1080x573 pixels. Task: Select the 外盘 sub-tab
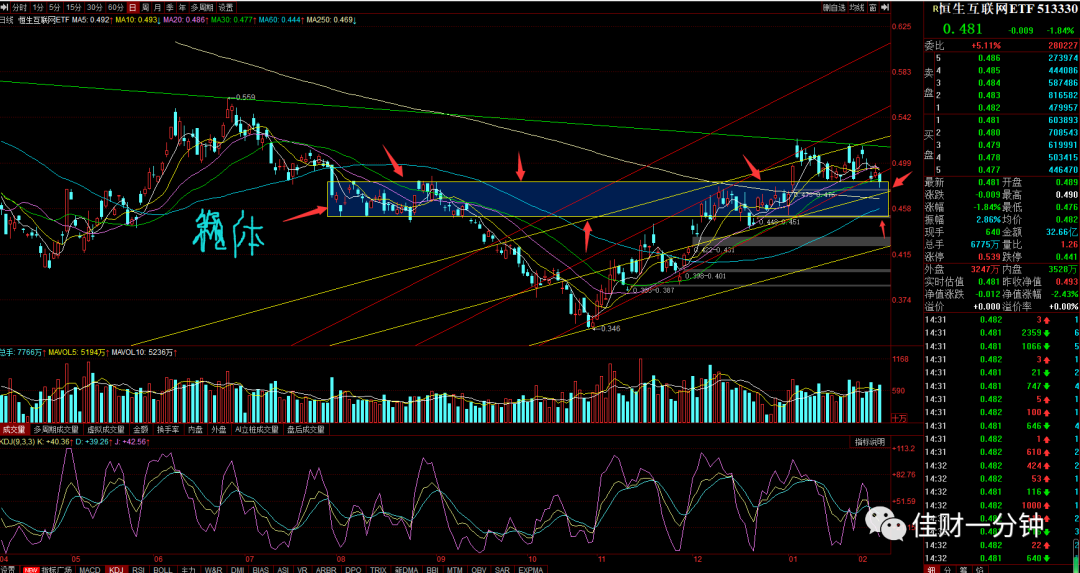[x=220, y=429]
